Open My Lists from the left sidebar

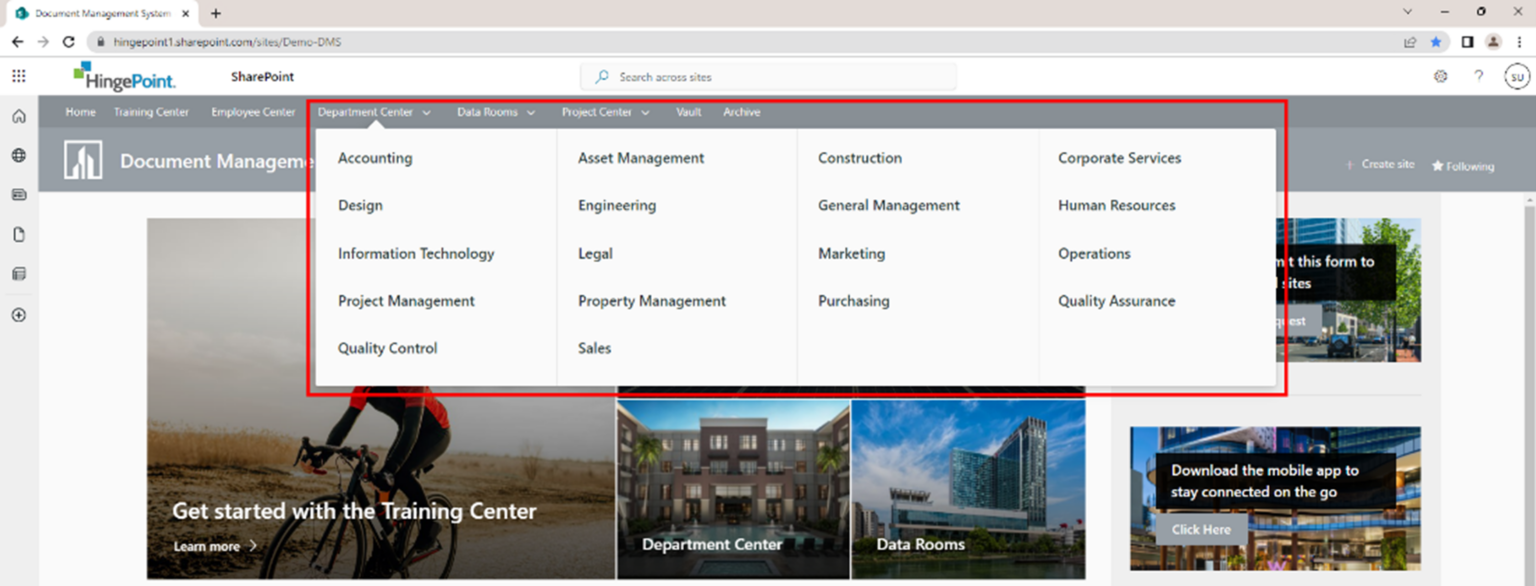pyautogui.click(x=18, y=274)
